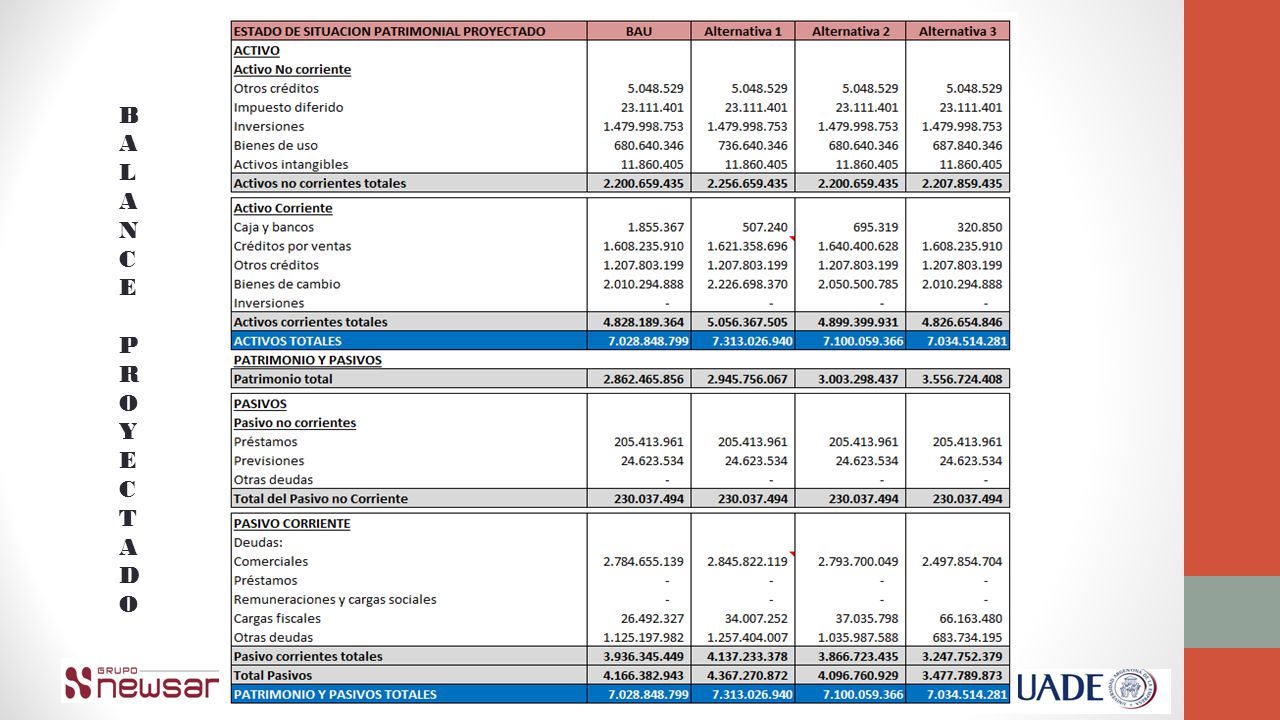Screen dimensions: 1280x720
Task: Select the Impuesto diferido row label
Action: [x=288, y=108]
